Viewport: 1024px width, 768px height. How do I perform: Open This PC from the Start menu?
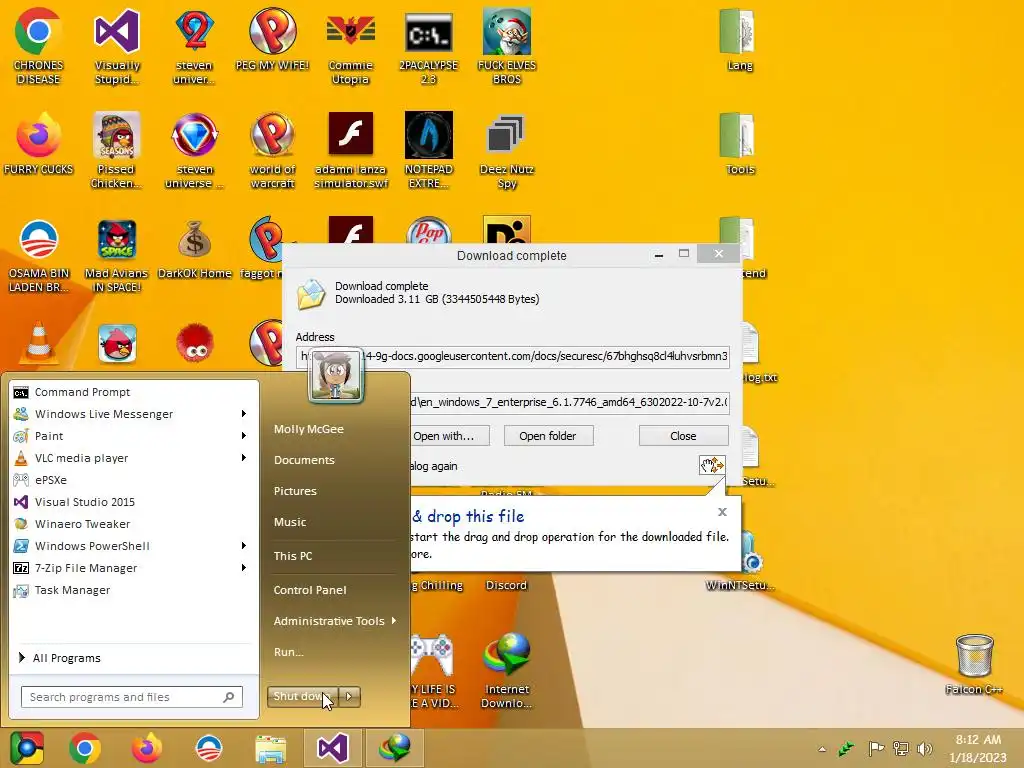(293, 556)
